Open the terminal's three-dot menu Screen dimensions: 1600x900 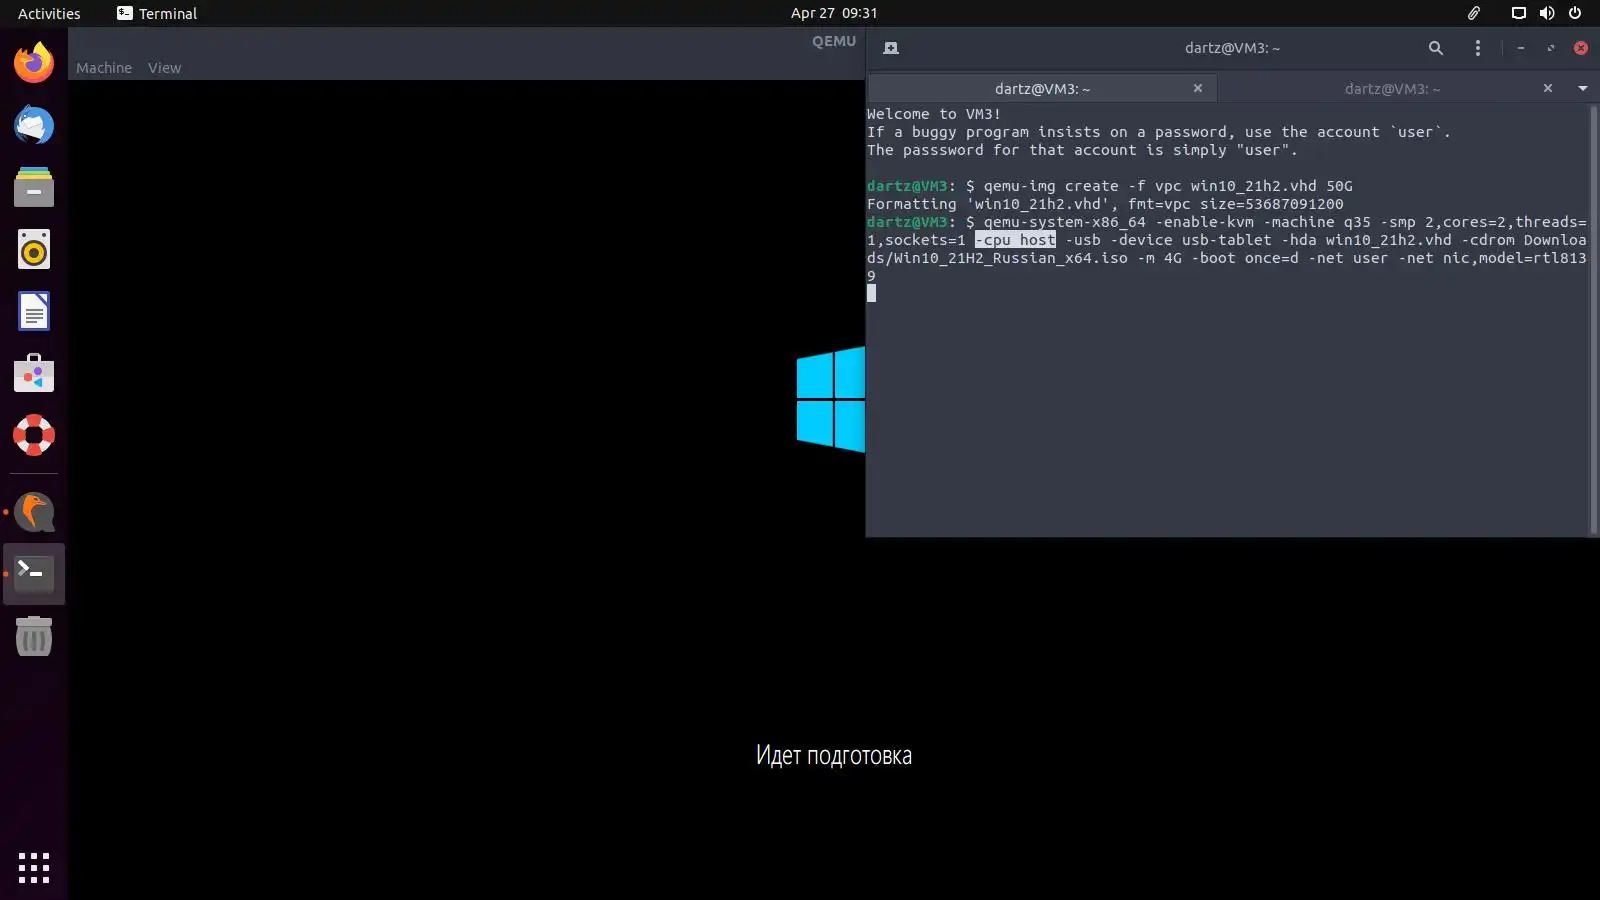tap(1478, 48)
